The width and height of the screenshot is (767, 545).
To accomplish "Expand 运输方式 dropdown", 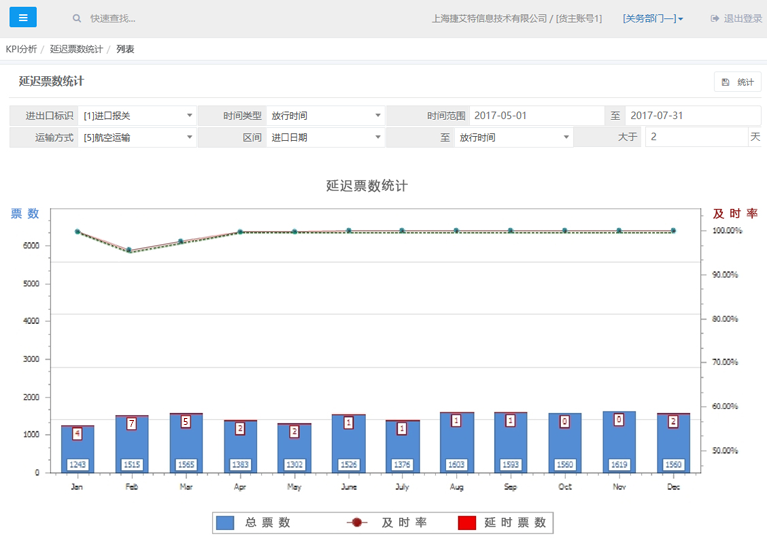I will (137, 137).
